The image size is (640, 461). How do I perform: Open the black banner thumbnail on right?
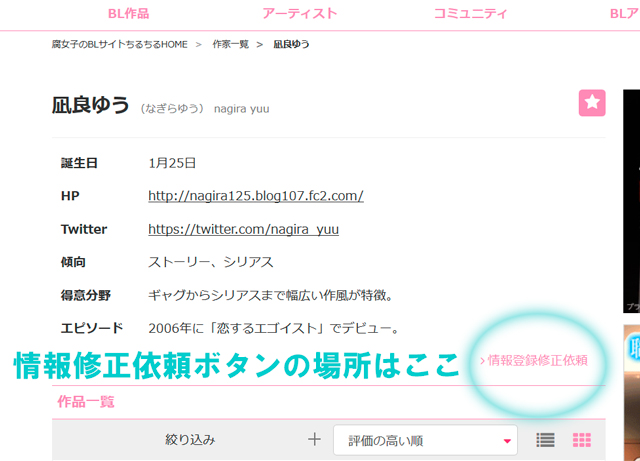pyautogui.click(x=631, y=201)
